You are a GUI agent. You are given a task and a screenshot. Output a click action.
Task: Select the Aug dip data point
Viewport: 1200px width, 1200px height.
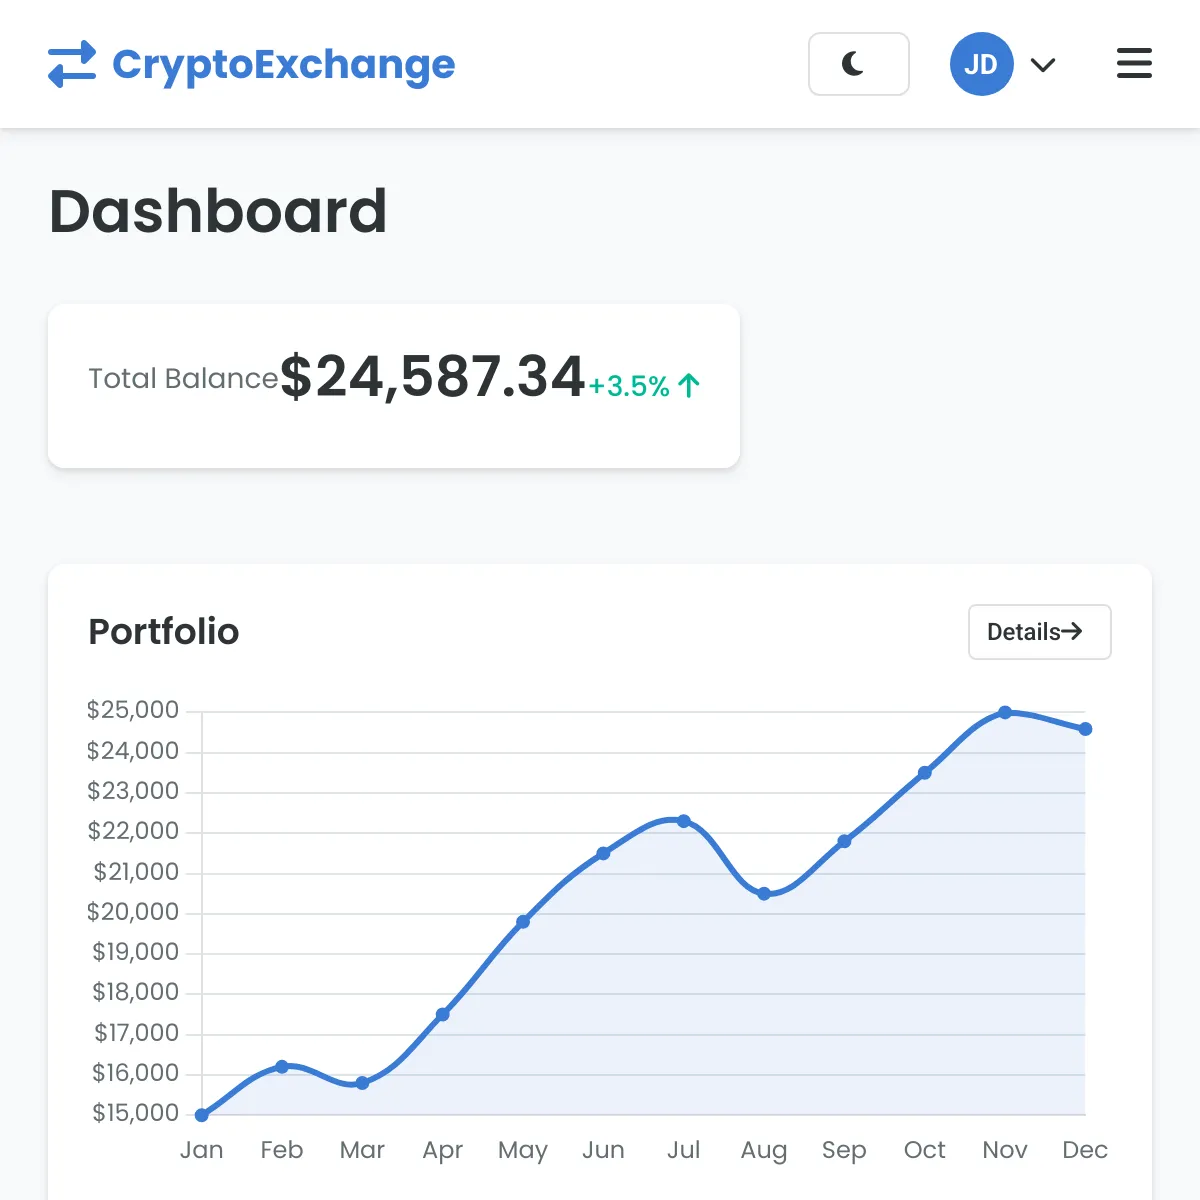point(764,894)
